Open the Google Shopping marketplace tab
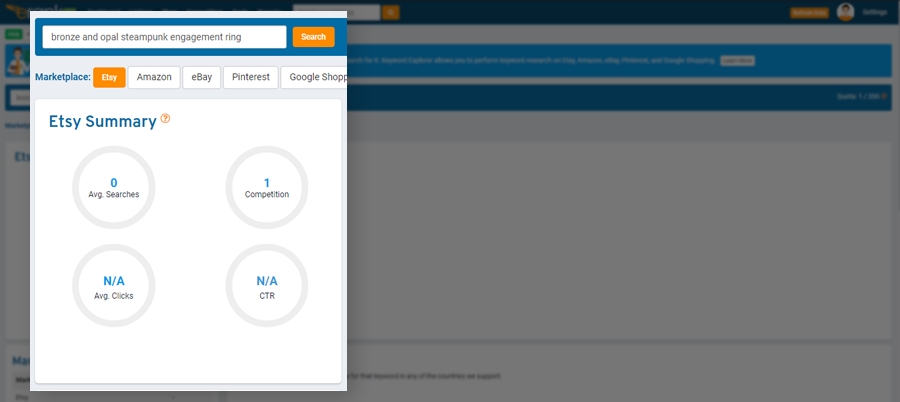This screenshot has width=900, height=402. coord(314,77)
